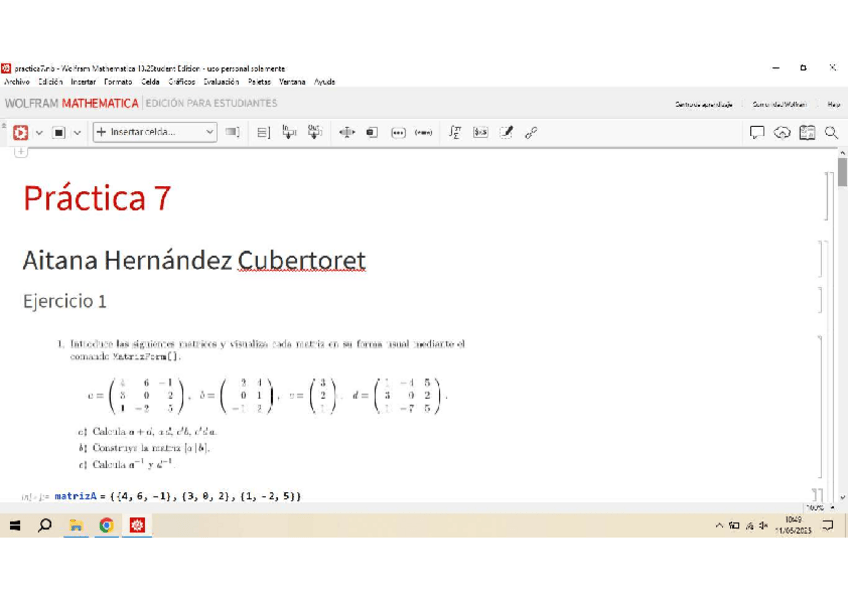Open the Comunidad Wolfram link
The height and width of the screenshot is (599, 848).
[x=779, y=104]
